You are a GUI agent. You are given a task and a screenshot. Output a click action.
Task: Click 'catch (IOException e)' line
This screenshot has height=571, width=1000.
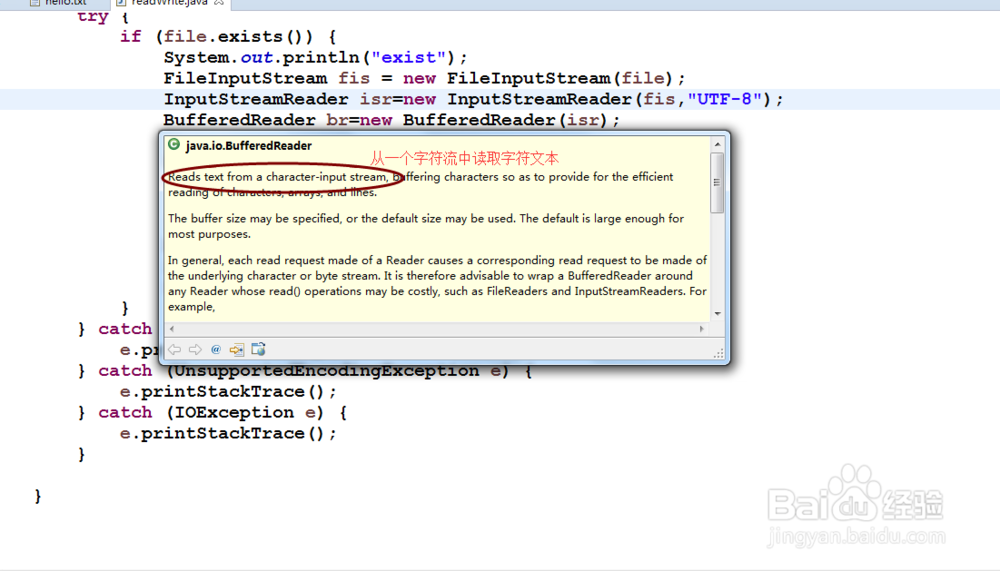212,413
